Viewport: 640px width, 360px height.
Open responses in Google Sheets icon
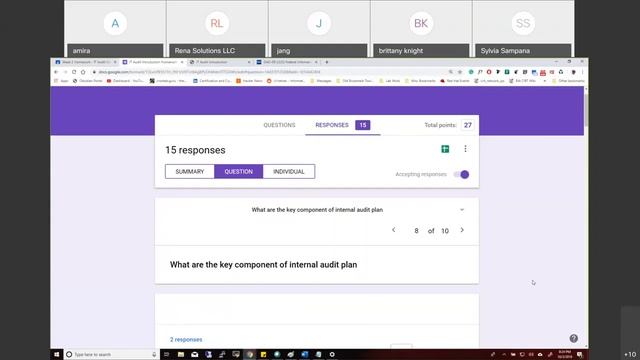(445, 149)
